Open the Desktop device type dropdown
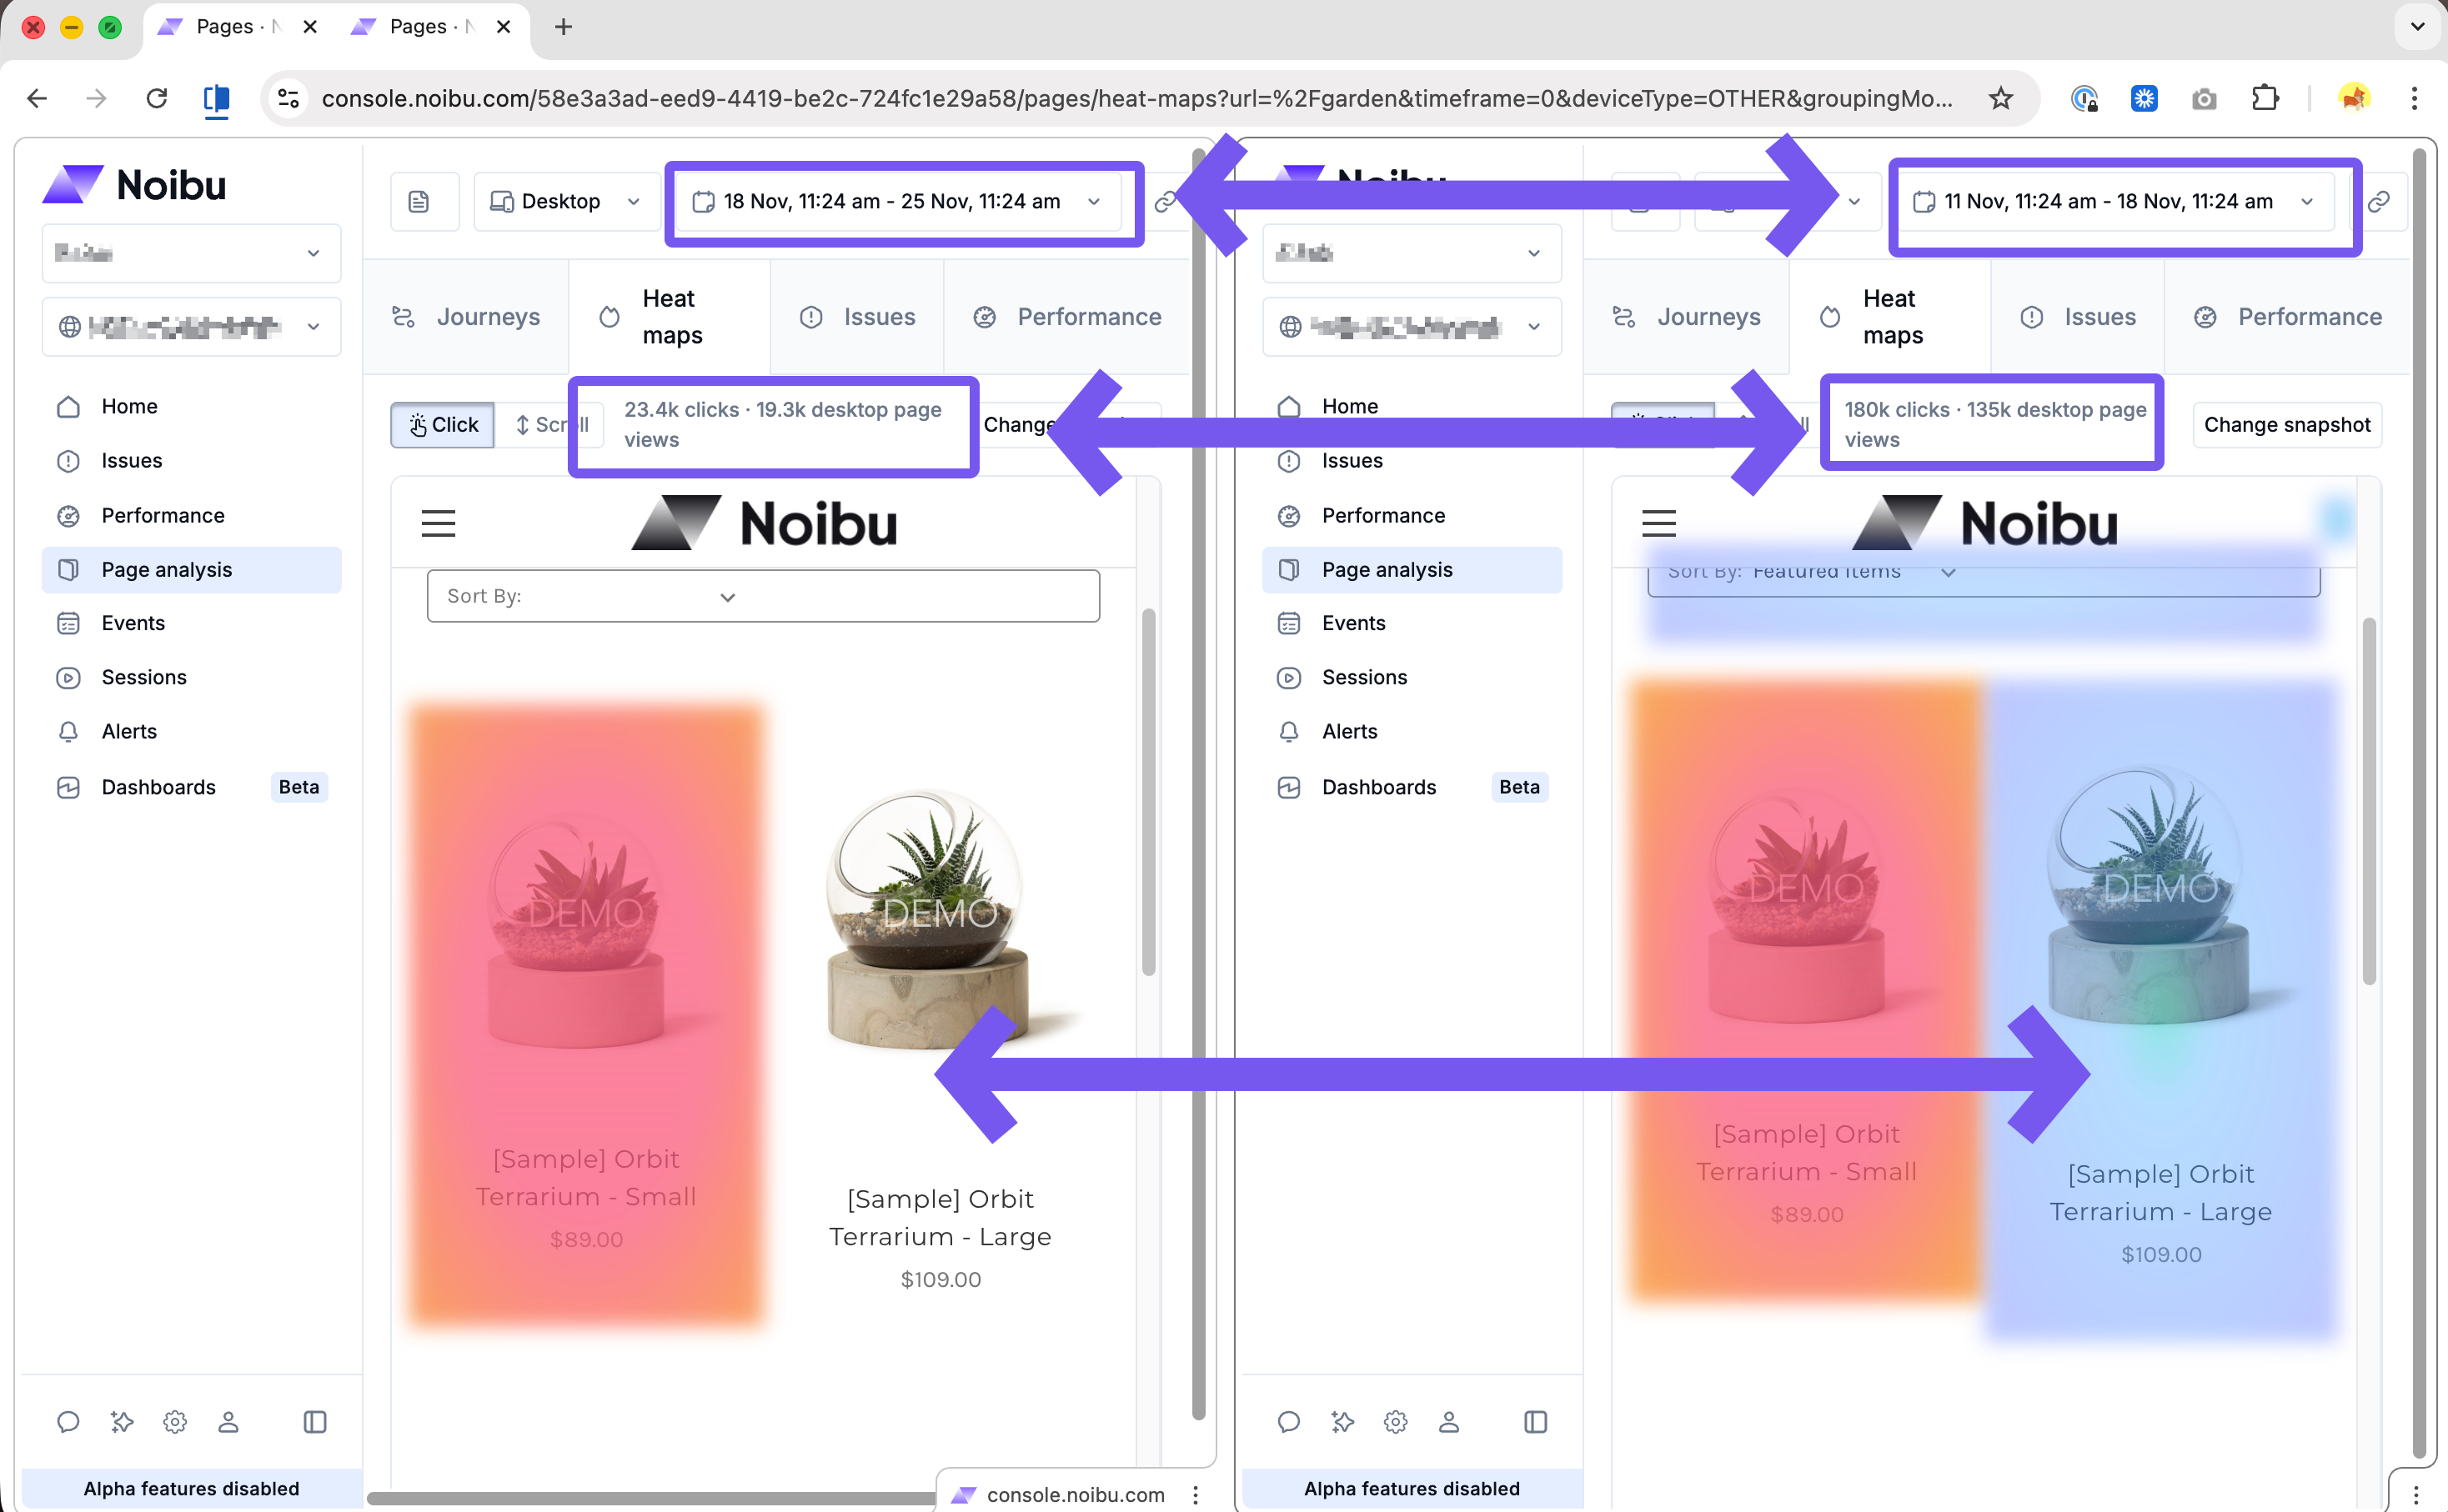 pos(566,201)
